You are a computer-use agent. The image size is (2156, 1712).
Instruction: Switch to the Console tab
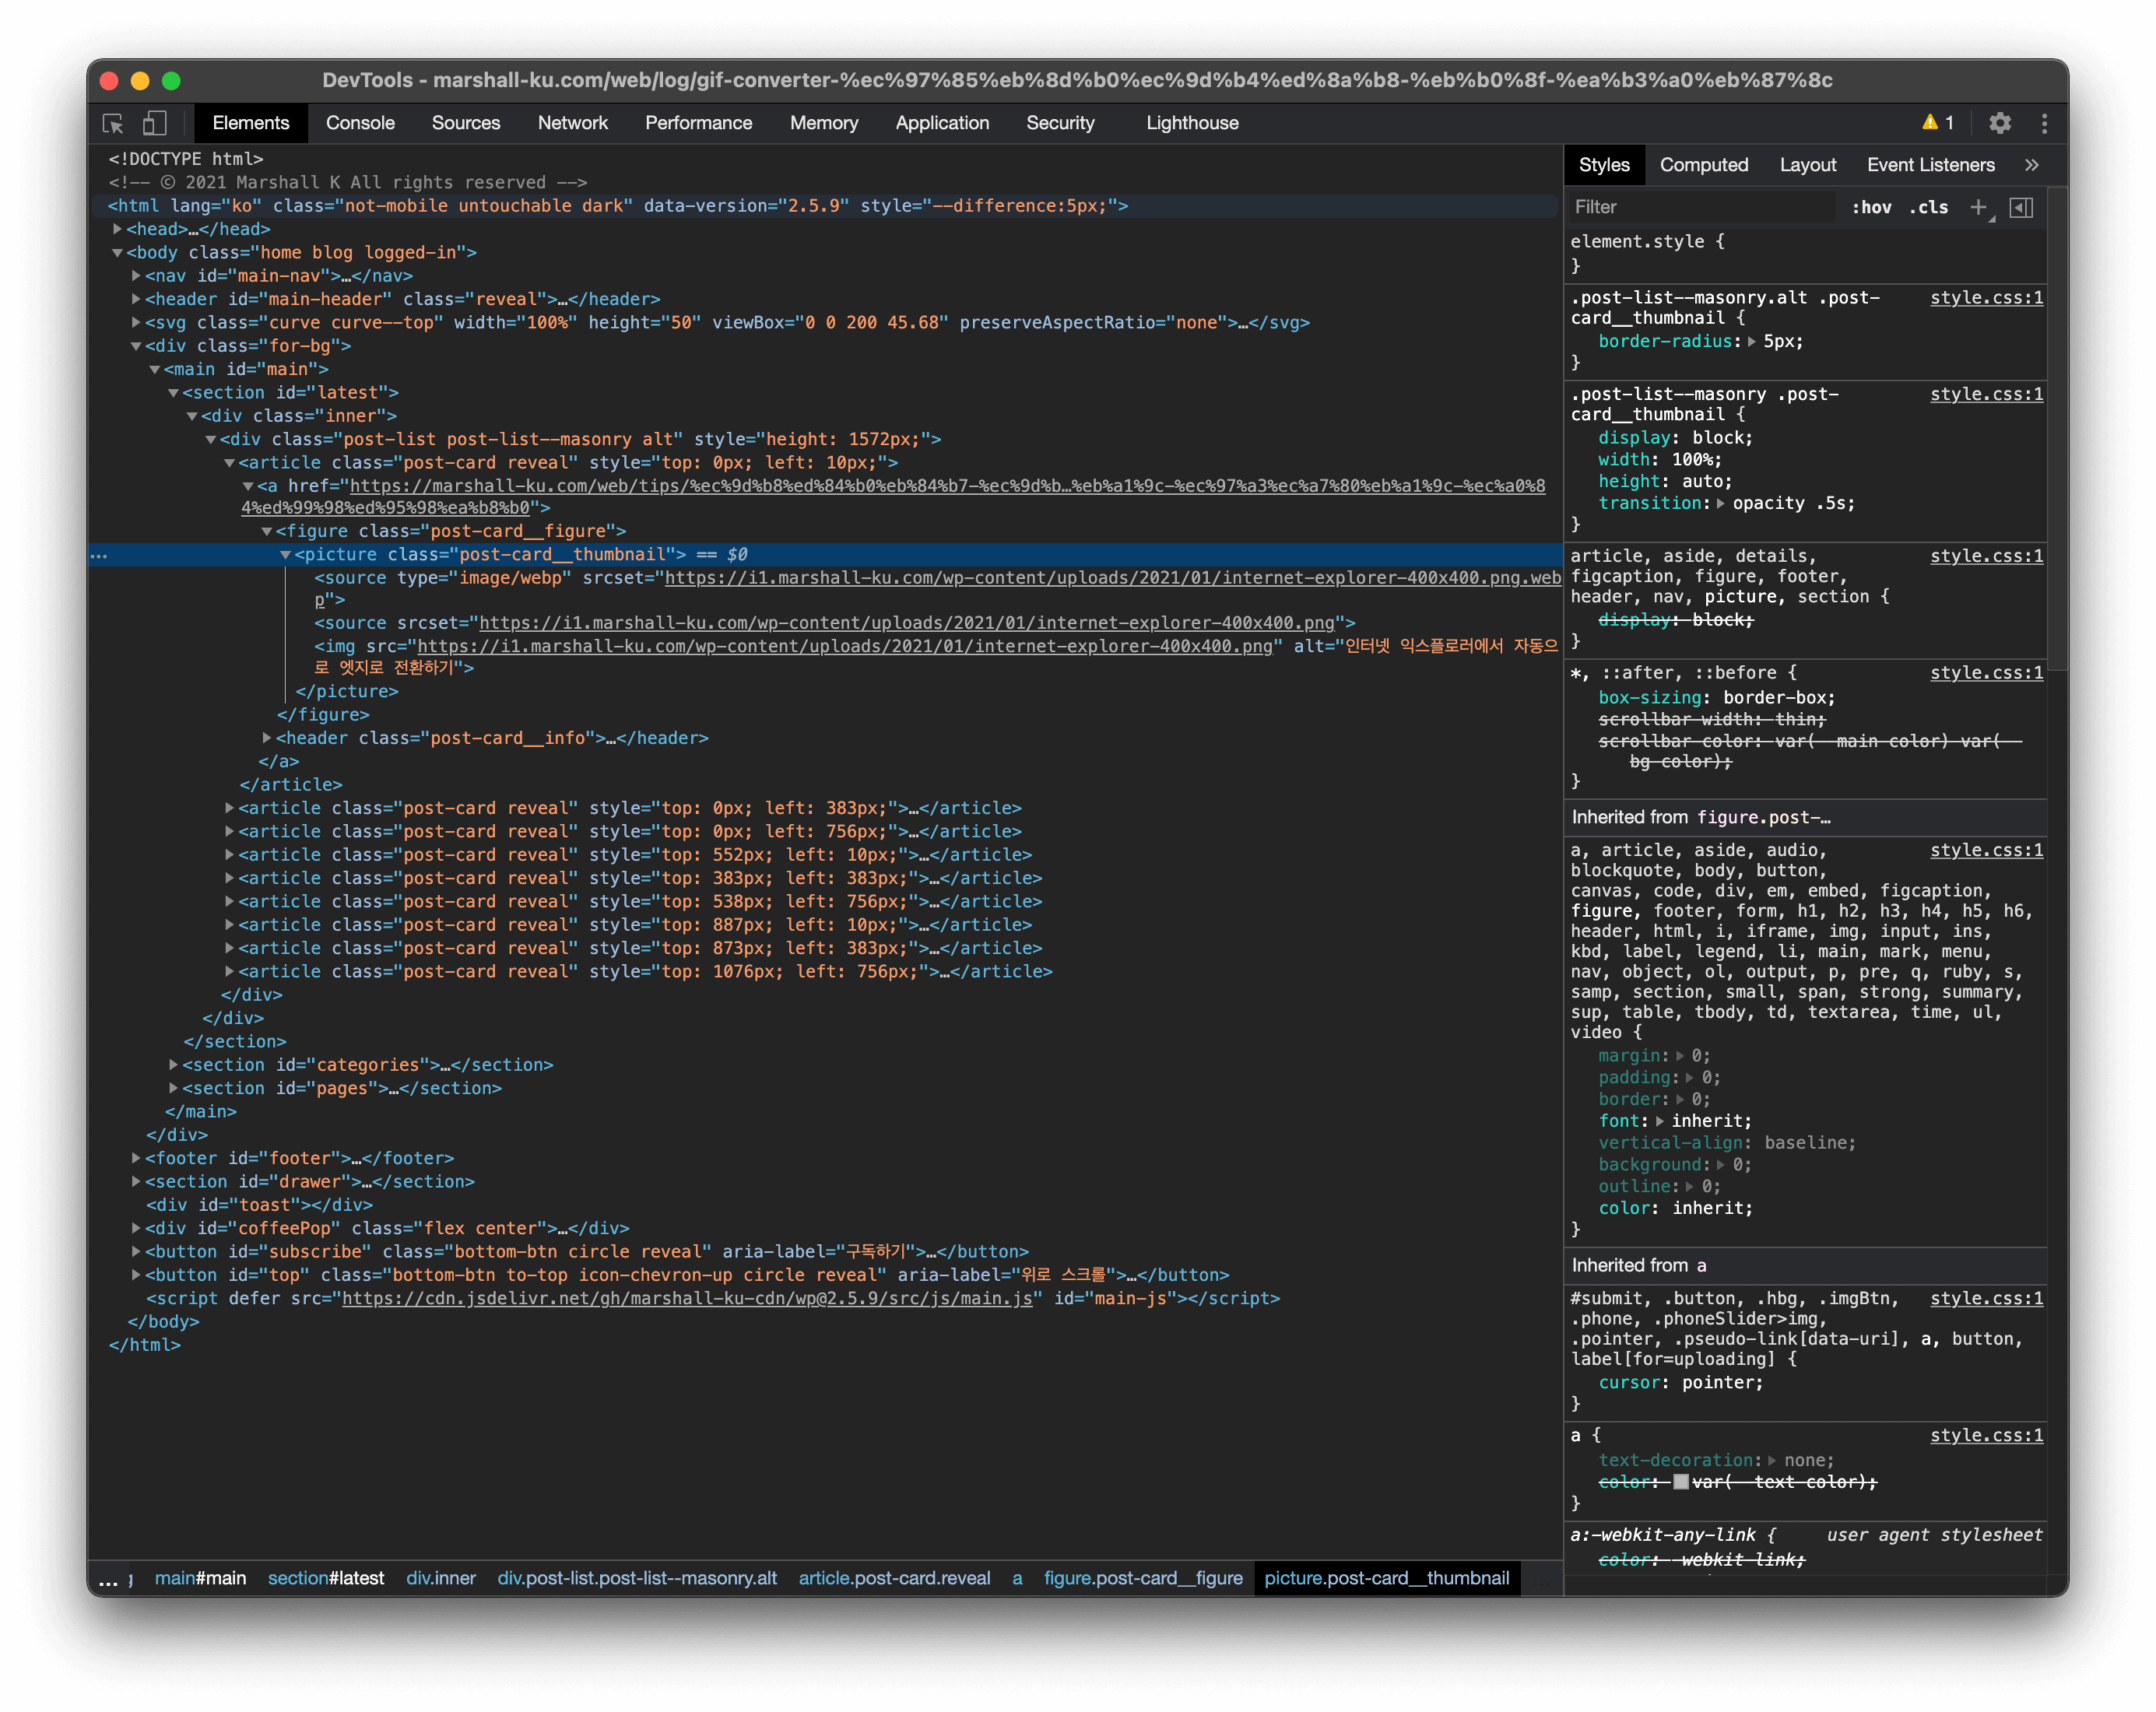360,123
